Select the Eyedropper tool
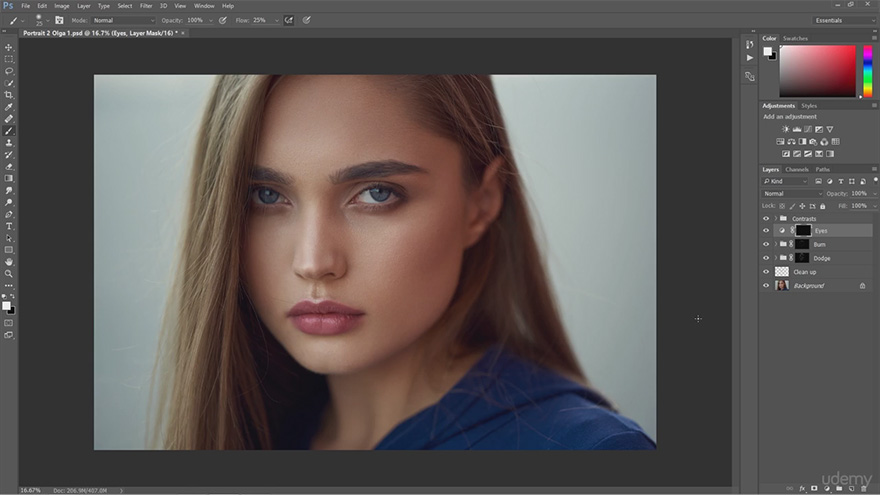This screenshot has height=495, width=880. coord(8,107)
